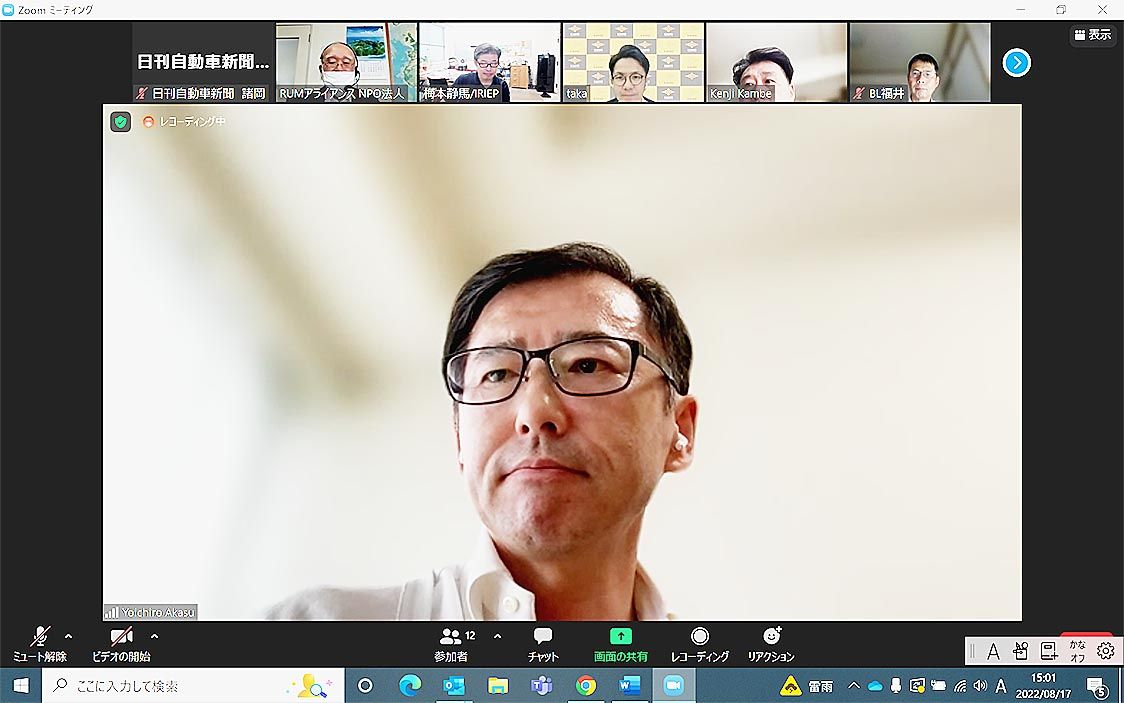Open IME settings gear icon
The image size is (1124, 703).
click(x=1105, y=651)
